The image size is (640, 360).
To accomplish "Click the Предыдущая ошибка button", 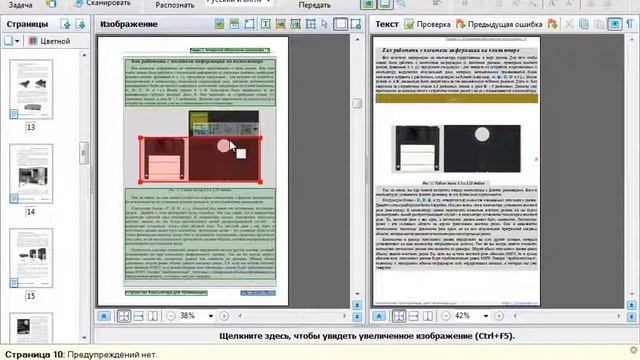I will (x=499, y=24).
